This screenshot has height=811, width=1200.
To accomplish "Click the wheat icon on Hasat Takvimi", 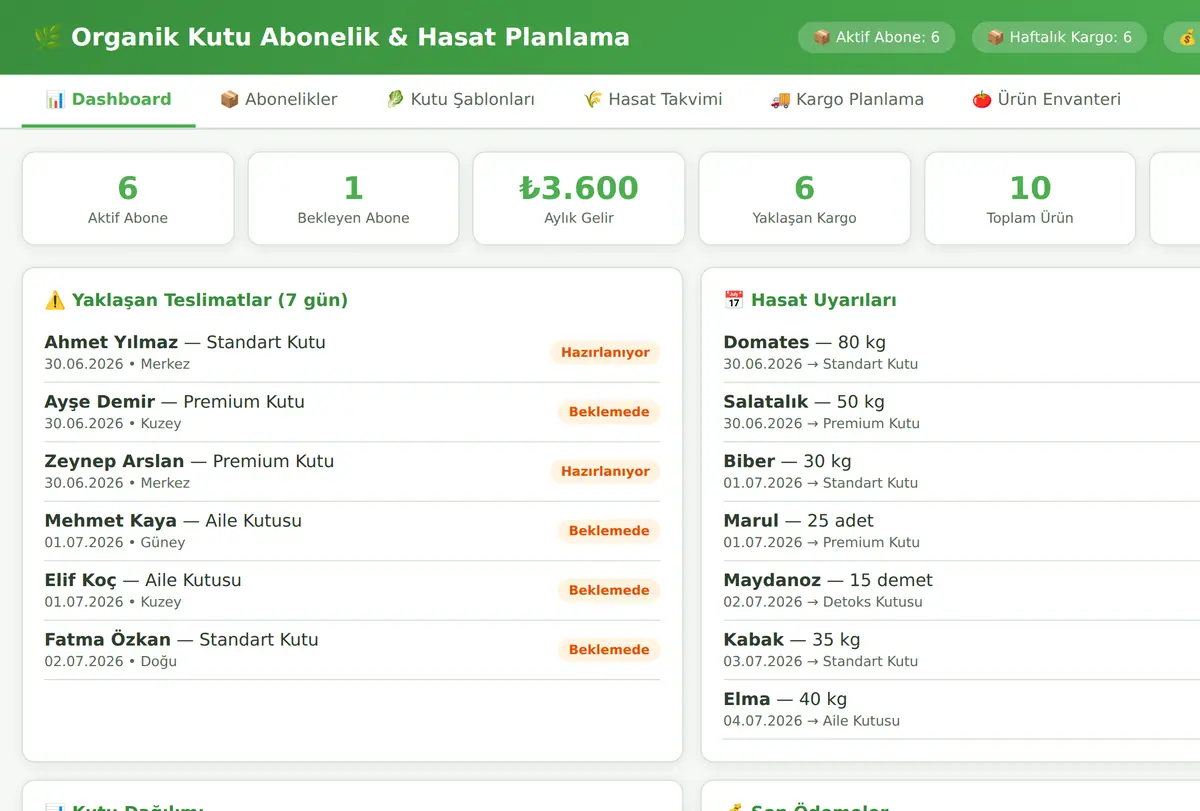I will (x=593, y=100).
